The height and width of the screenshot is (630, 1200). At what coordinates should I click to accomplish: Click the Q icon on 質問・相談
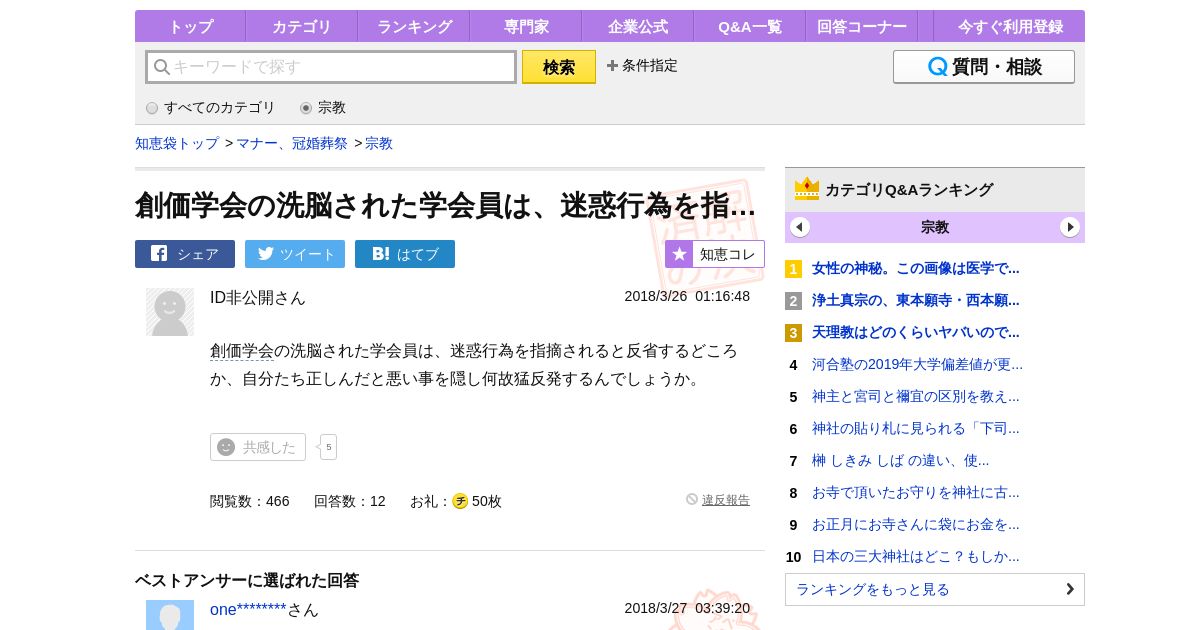[x=938, y=67]
